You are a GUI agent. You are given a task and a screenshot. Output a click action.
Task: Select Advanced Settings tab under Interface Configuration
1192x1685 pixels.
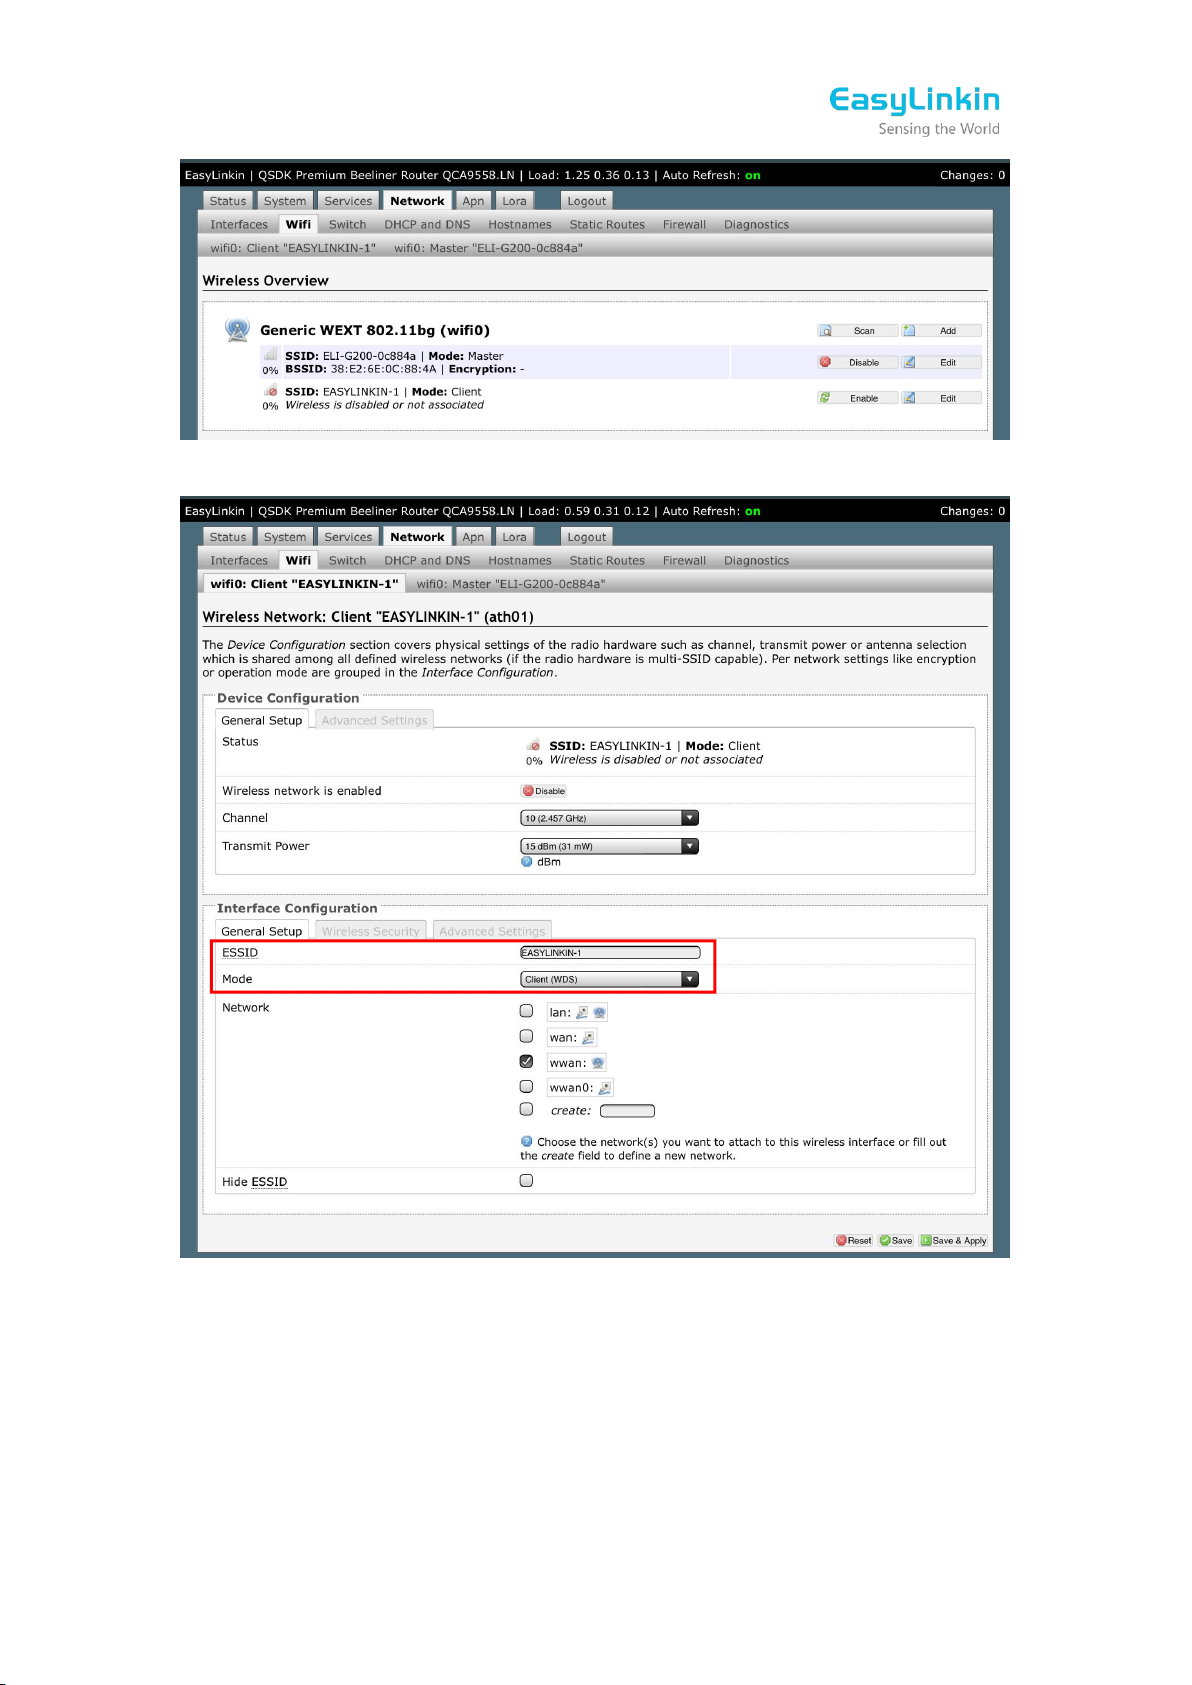pyautogui.click(x=492, y=931)
